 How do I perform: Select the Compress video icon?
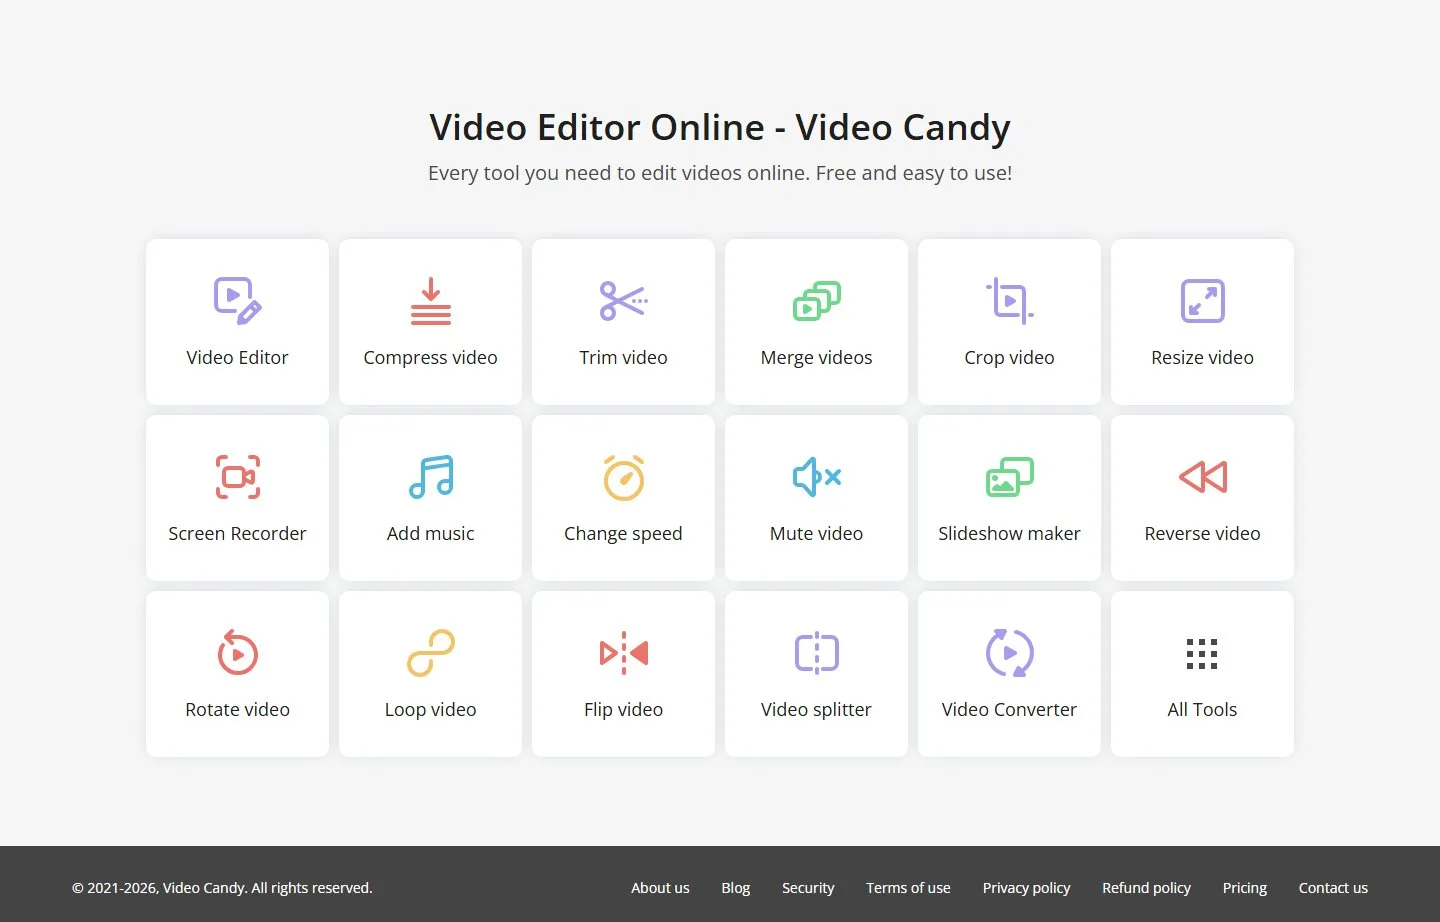point(431,301)
